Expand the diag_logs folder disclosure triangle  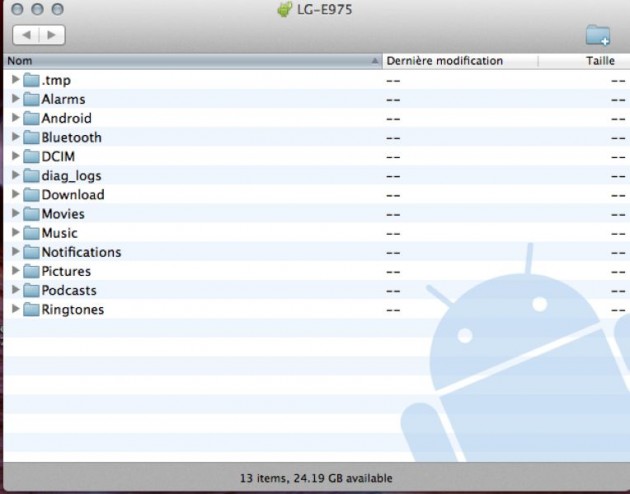click(15, 175)
